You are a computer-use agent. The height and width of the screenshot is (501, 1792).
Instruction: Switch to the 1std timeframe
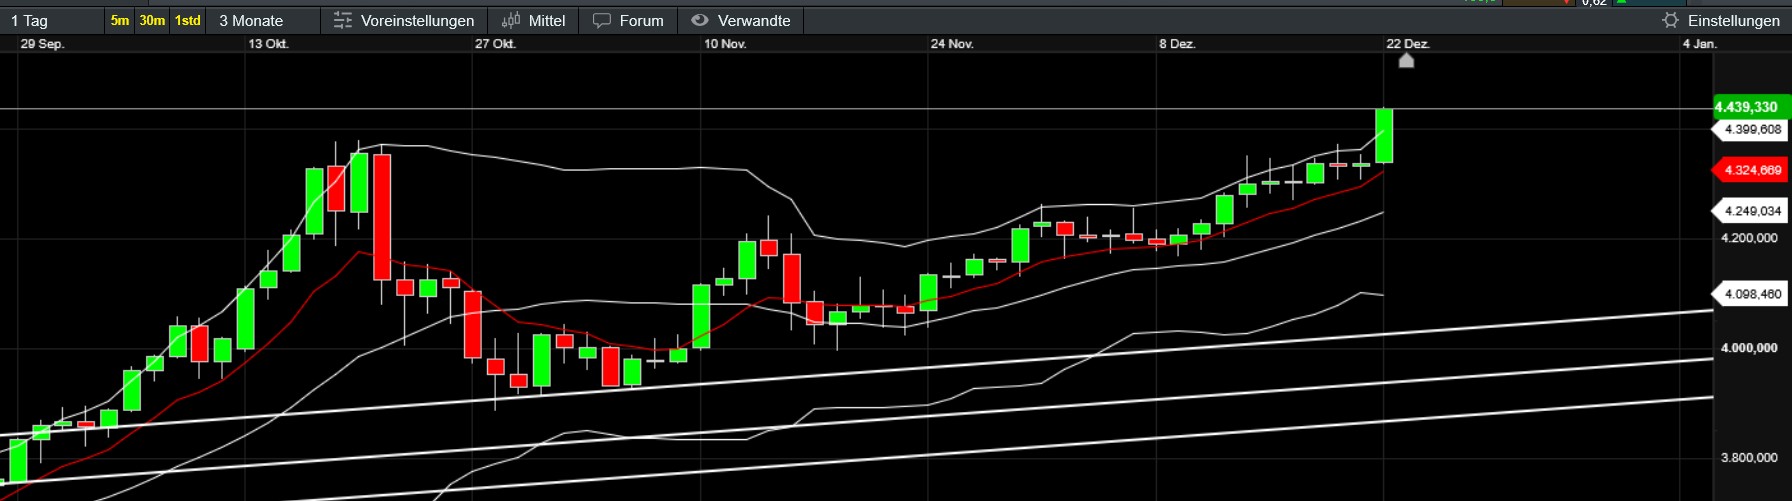[x=187, y=20]
